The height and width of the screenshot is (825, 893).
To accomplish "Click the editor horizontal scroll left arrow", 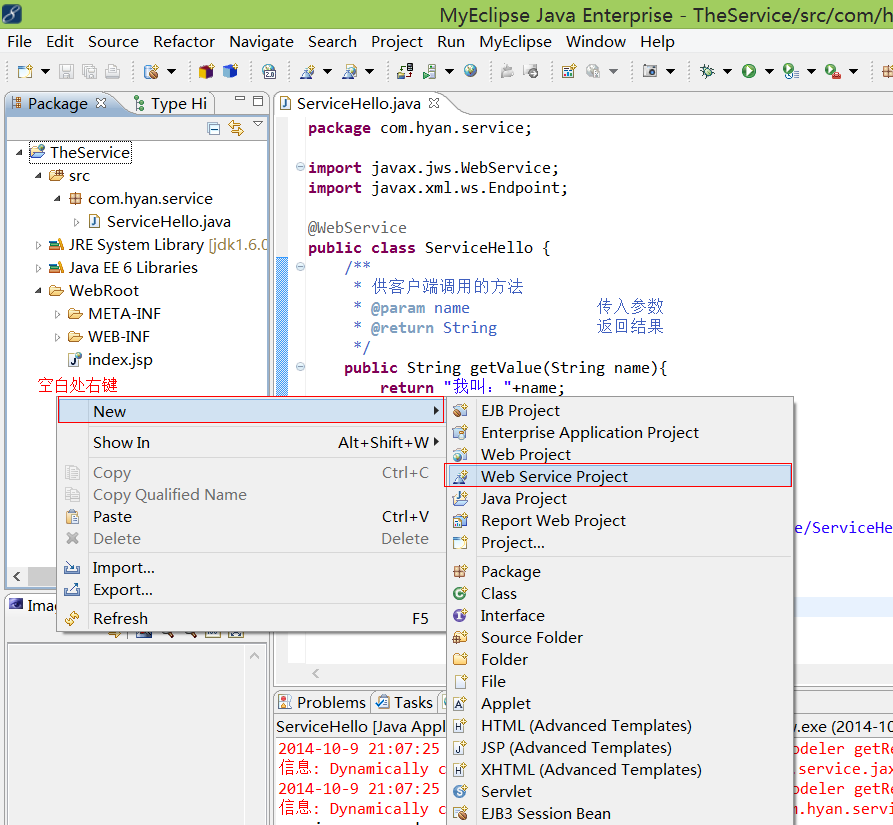I will pyautogui.click(x=316, y=674).
